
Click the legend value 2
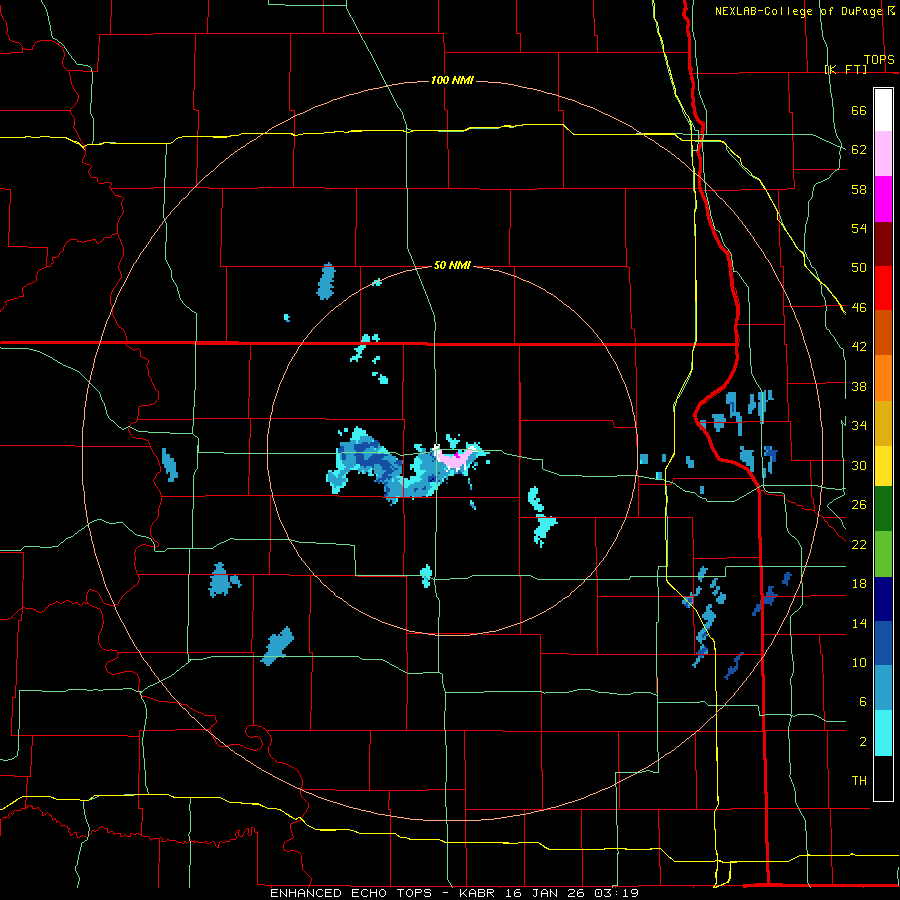863,742
